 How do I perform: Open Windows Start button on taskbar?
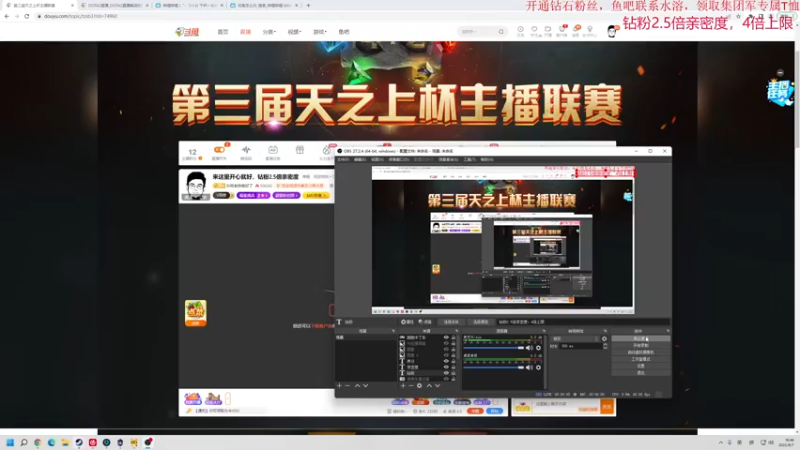[10, 442]
